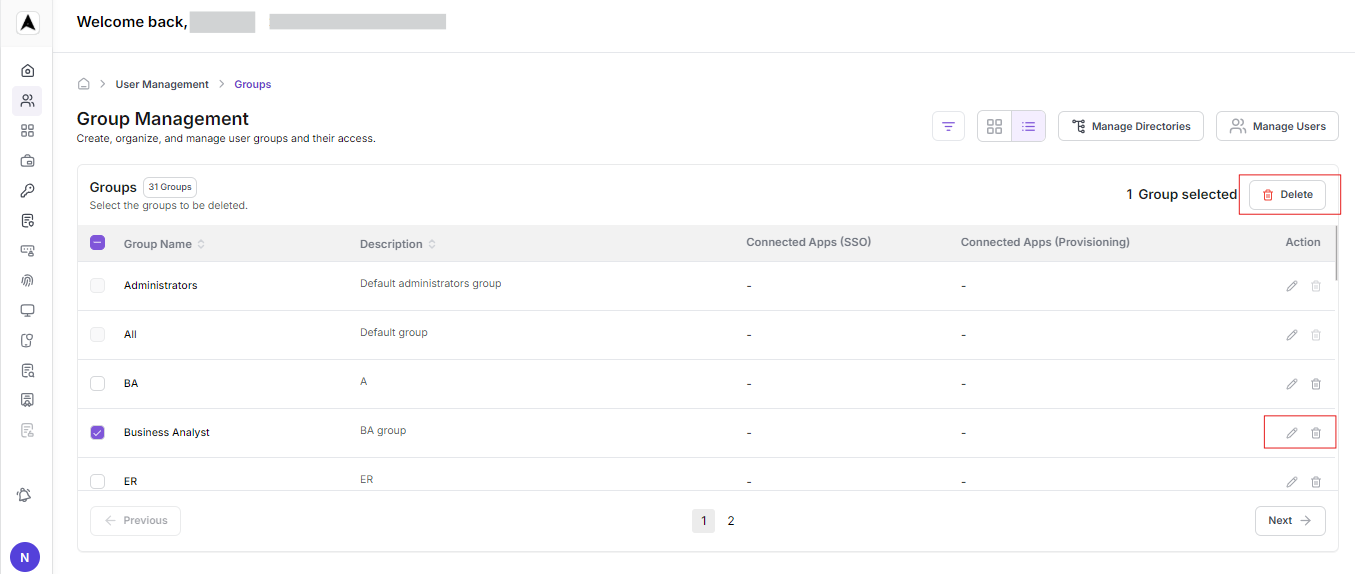Screen dimensions: 1355x574
Task: Uncheck the Business Analyst checkbox
Action: [x=97, y=432]
